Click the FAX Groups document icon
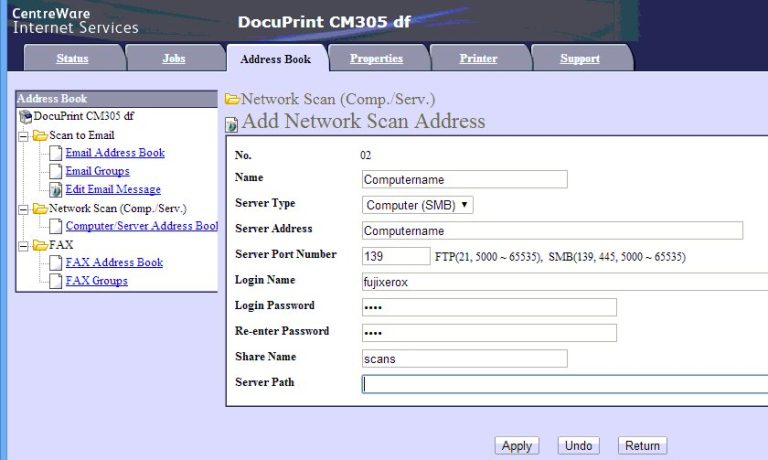 pos(56,281)
